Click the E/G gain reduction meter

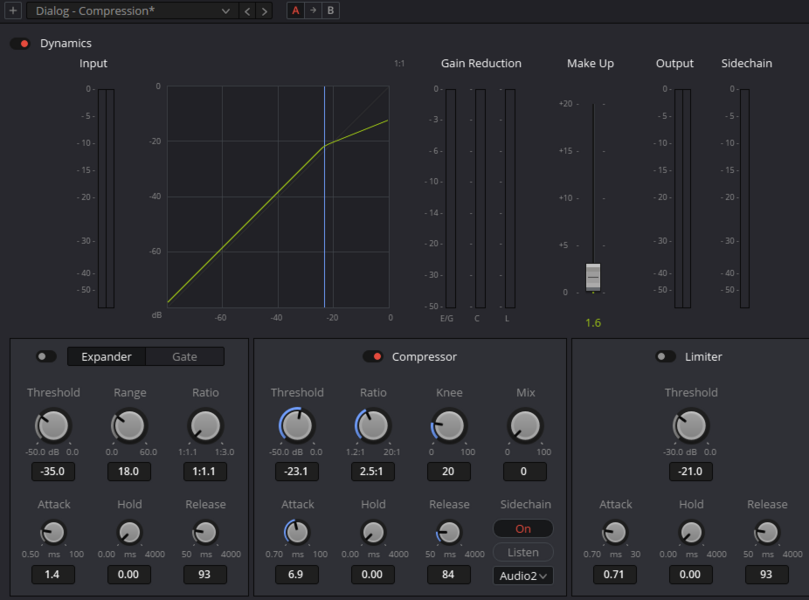point(451,199)
